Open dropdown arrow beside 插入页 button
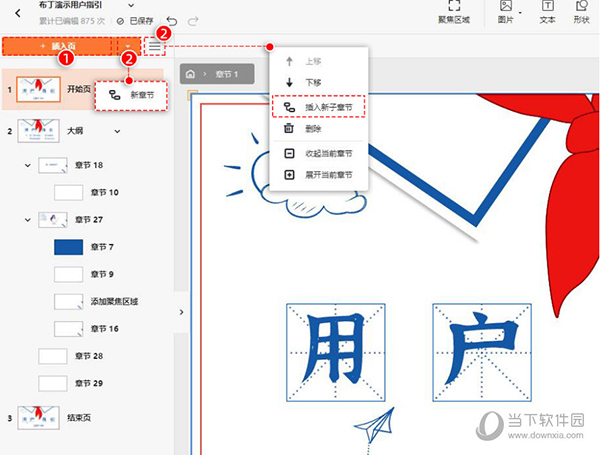The image size is (600, 455). pyautogui.click(x=127, y=46)
